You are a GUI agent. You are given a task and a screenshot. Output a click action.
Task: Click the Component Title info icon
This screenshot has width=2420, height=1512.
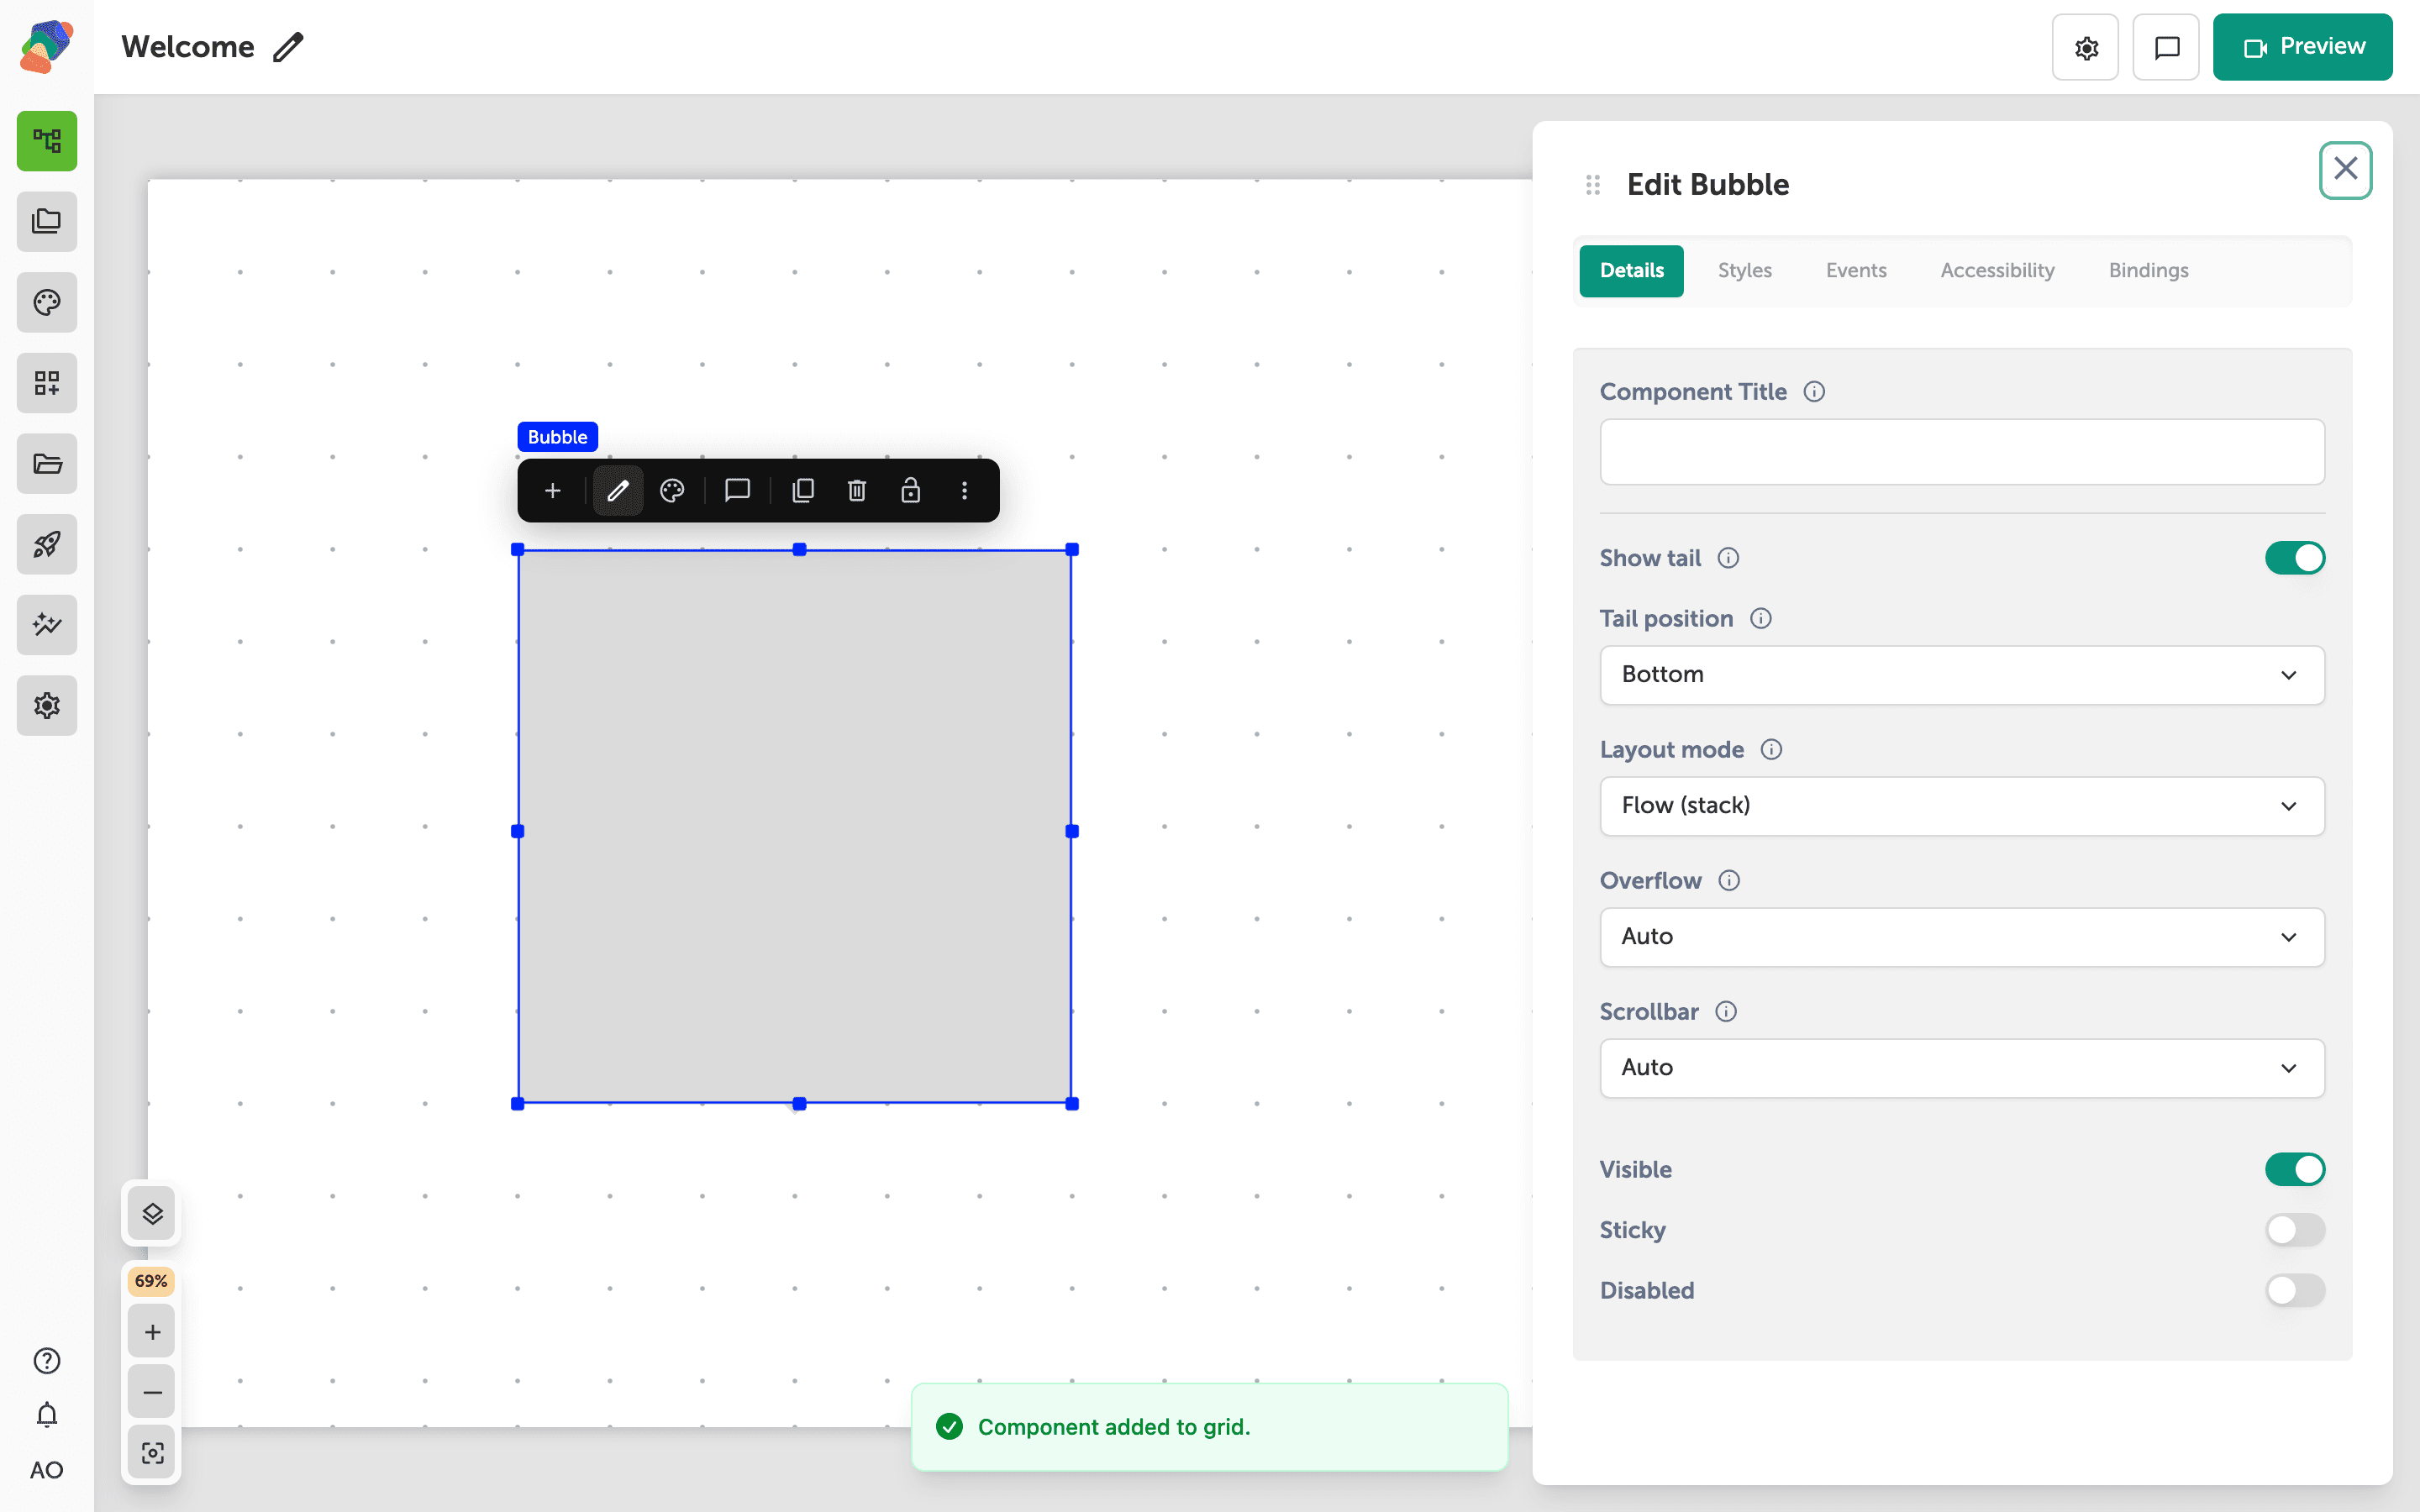pos(1814,392)
